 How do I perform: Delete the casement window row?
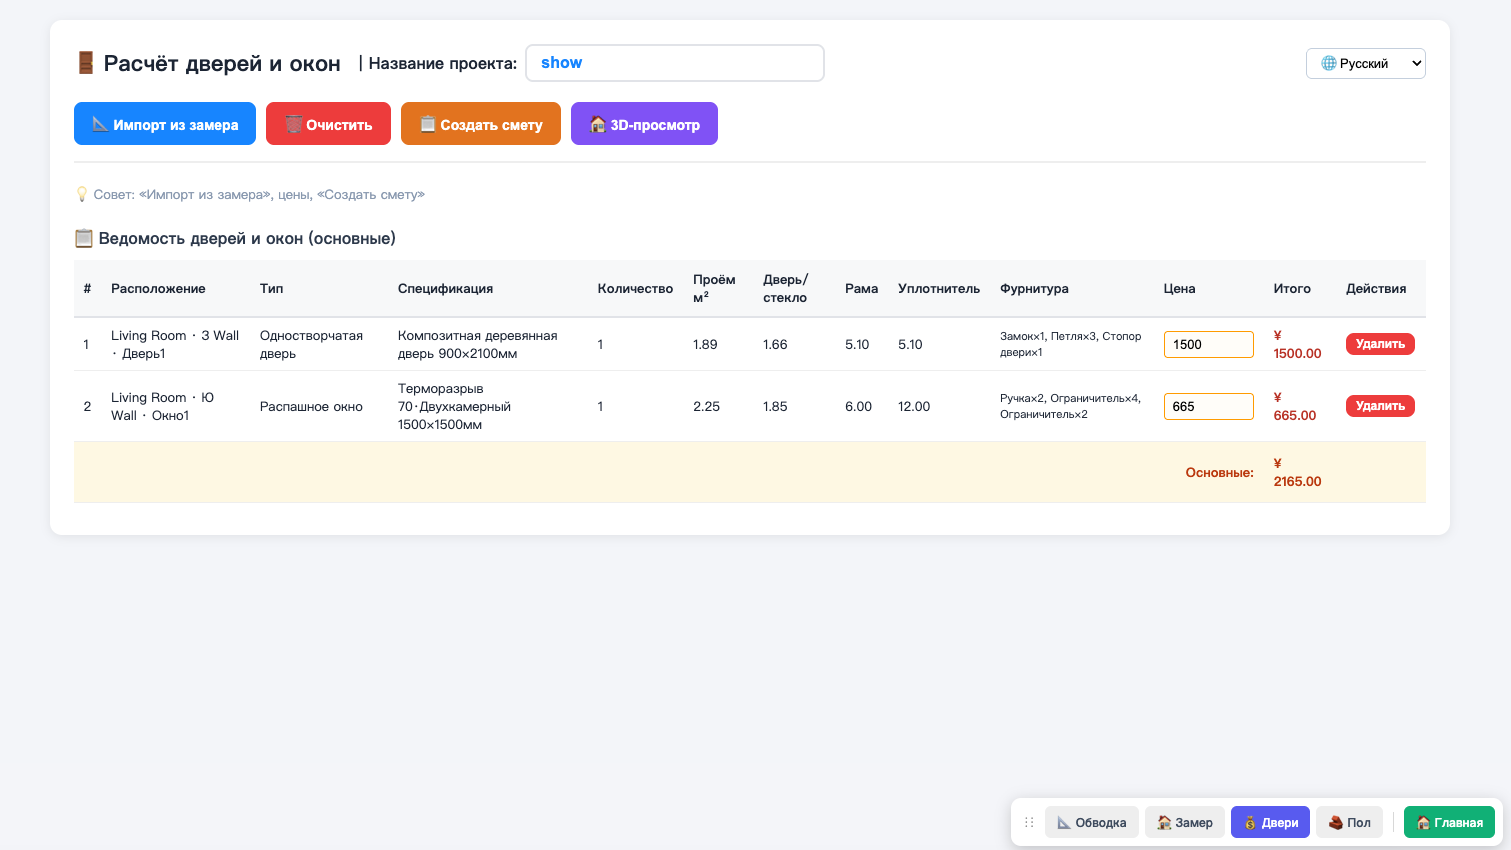pyautogui.click(x=1380, y=406)
